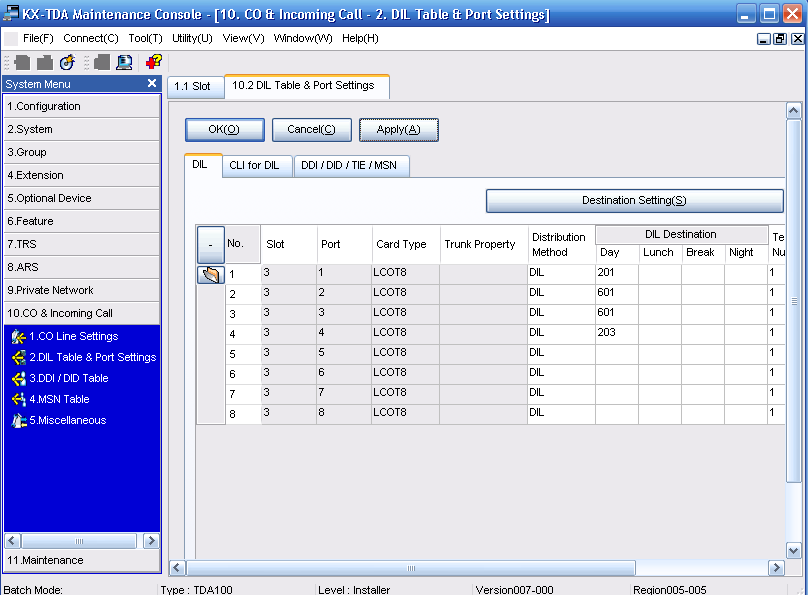This screenshot has height=595, width=808.
Task: Open the help question mark icon
Action: point(154,62)
